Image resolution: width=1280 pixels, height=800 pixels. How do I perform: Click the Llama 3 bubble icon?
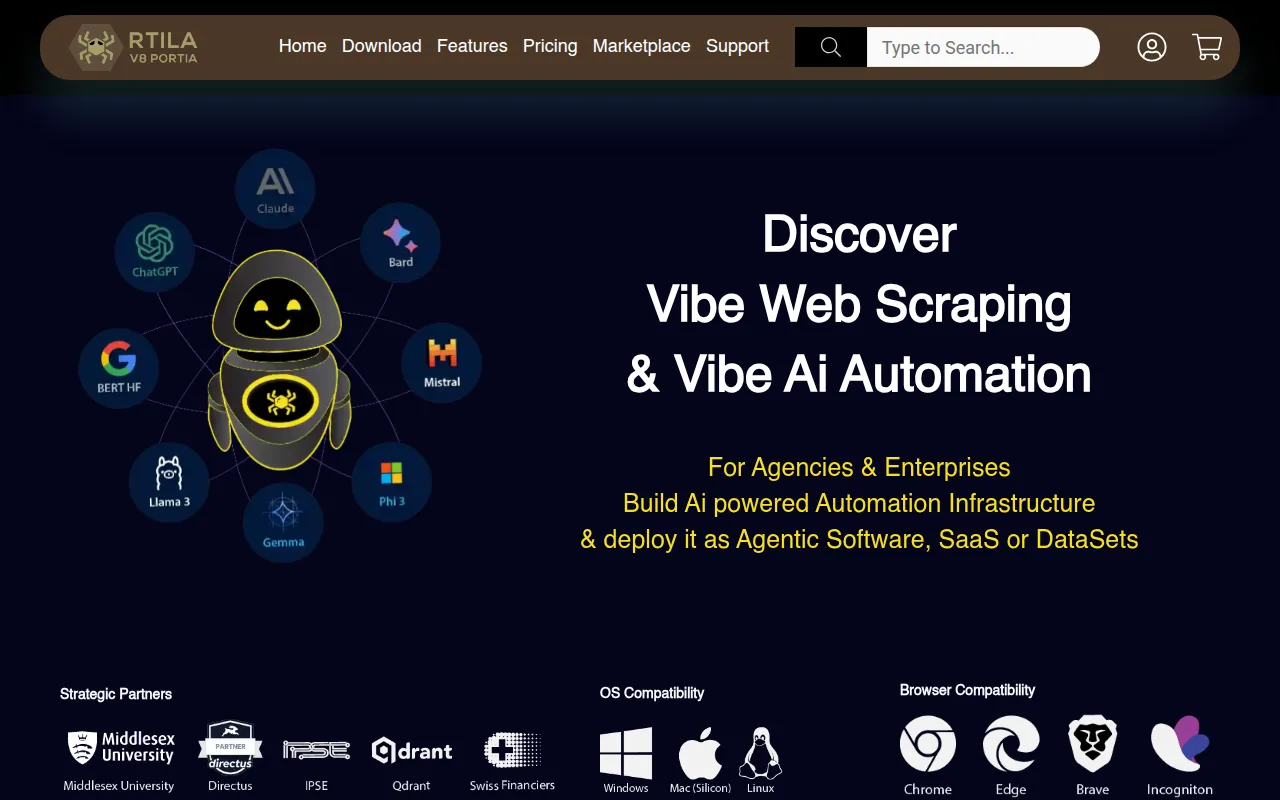click(169, 482)
